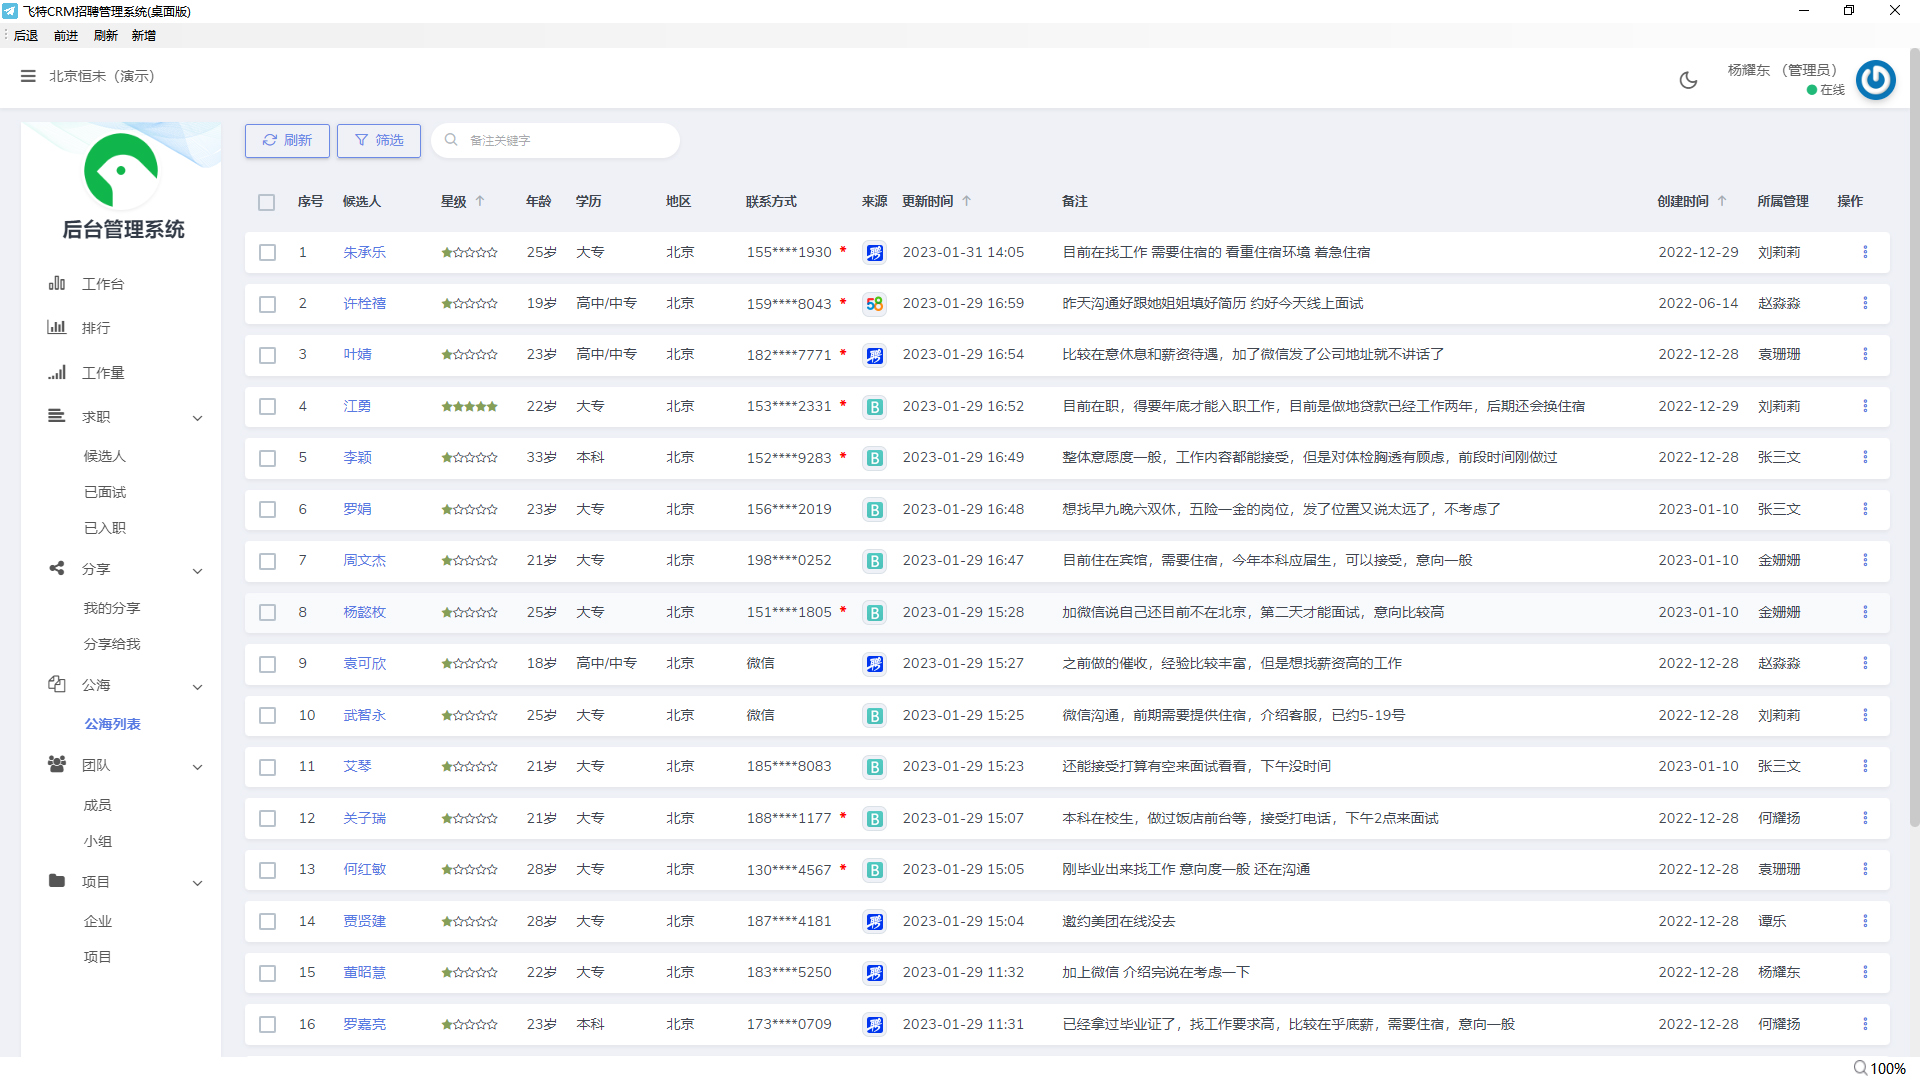Focus the 备注关键字 search field
This screenshot has height=1080, width=1920.
click(560, 141)
